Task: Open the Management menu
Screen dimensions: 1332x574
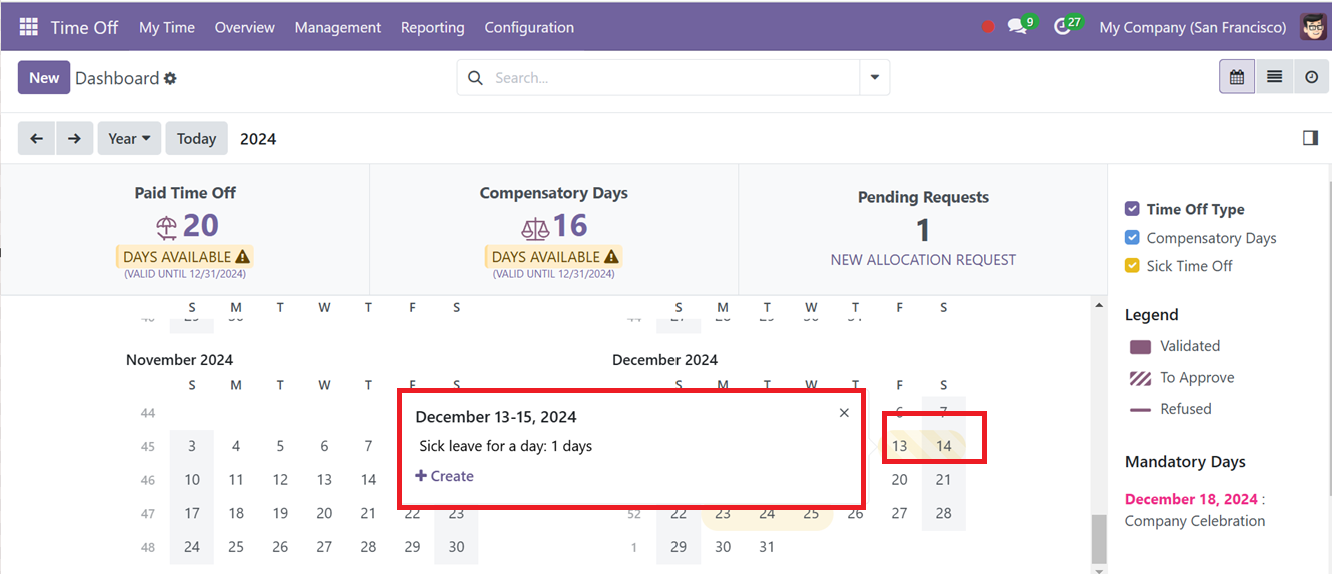Action: pyautogui.click(x=338, y=27)
